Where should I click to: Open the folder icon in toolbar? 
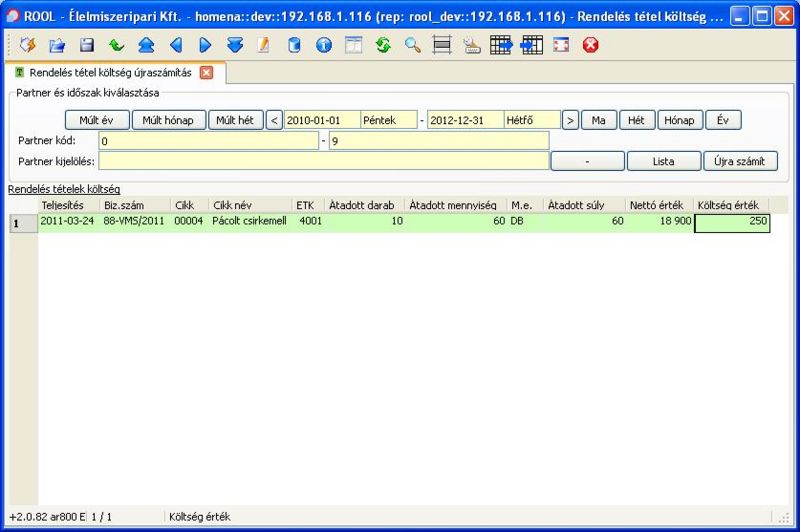(57, 45)
